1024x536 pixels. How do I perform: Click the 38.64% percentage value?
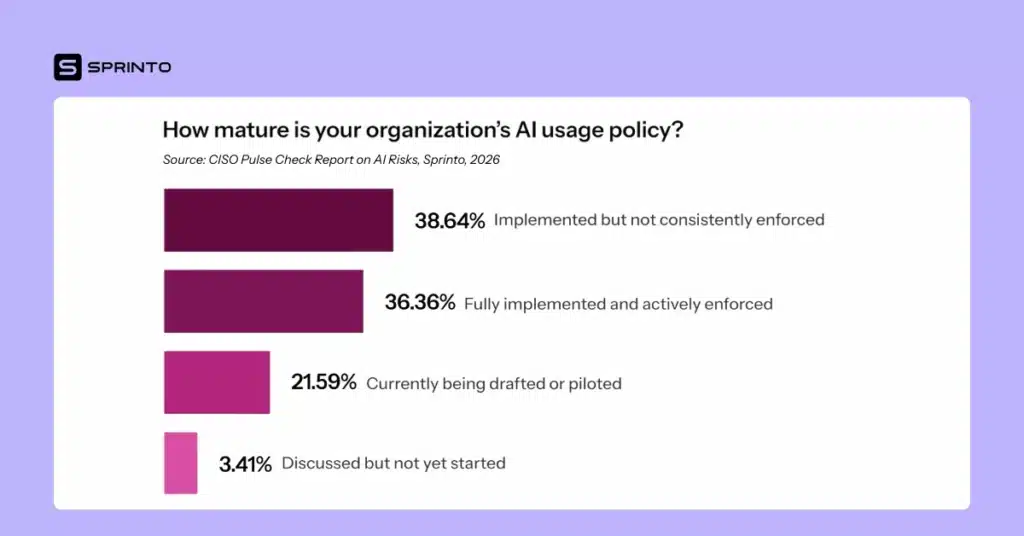tap(450, 220)
